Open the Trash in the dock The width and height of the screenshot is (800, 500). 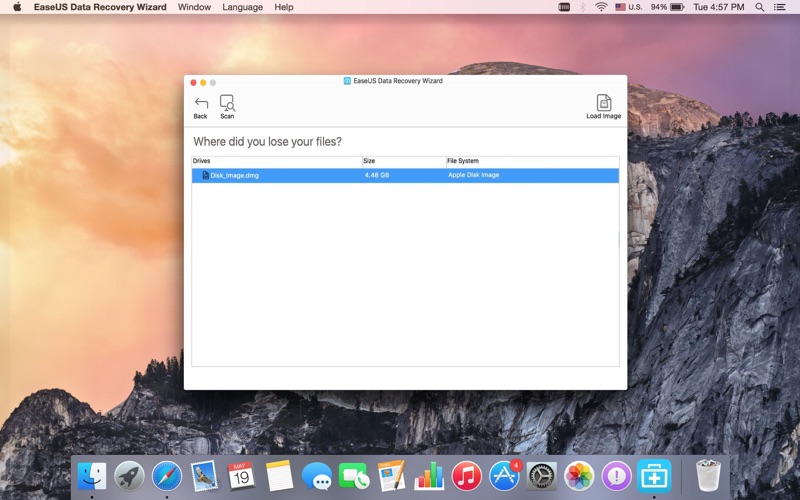click(708, 475)
